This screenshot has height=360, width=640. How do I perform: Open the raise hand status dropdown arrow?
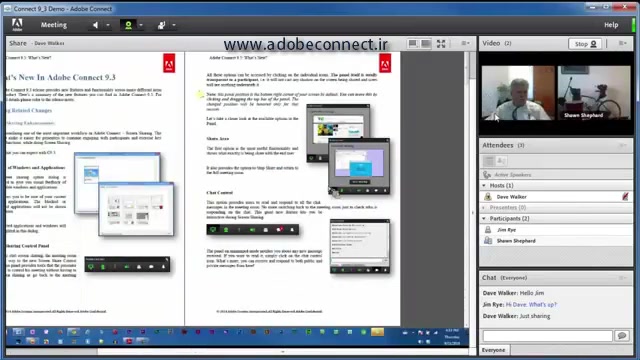174,25
